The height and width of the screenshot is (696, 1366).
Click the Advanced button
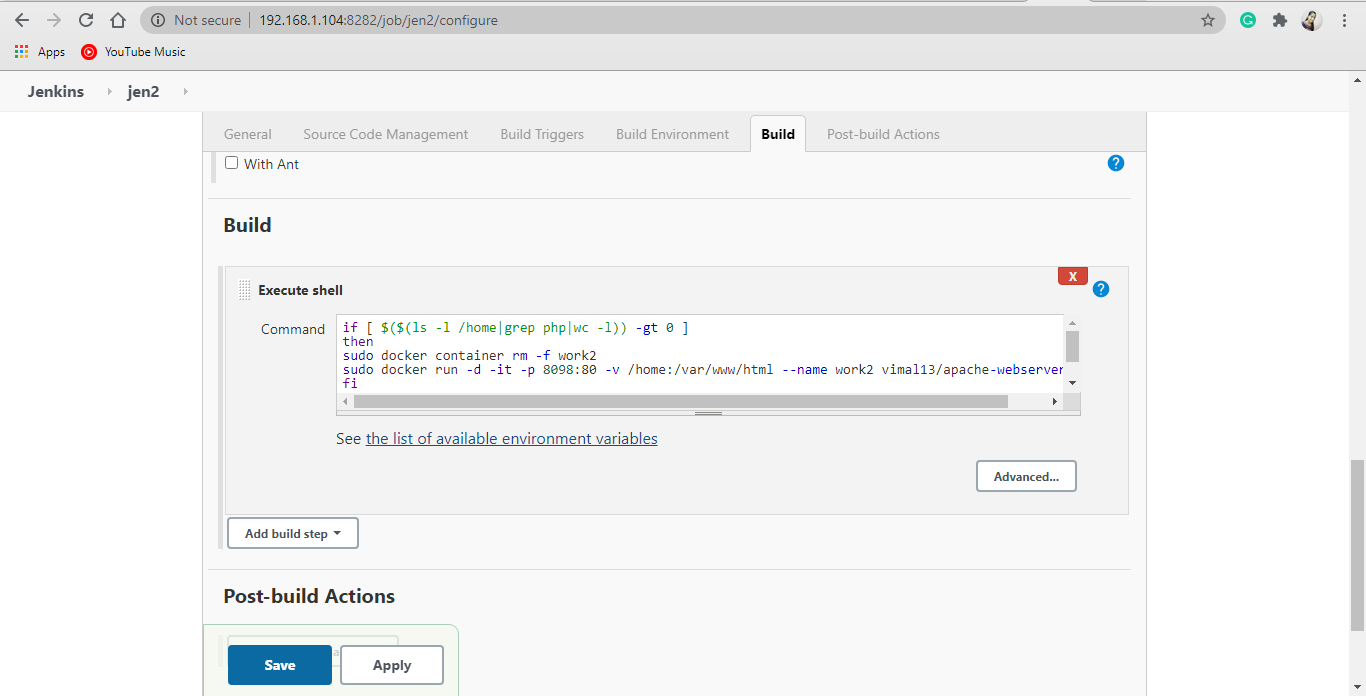point(1026,475)
